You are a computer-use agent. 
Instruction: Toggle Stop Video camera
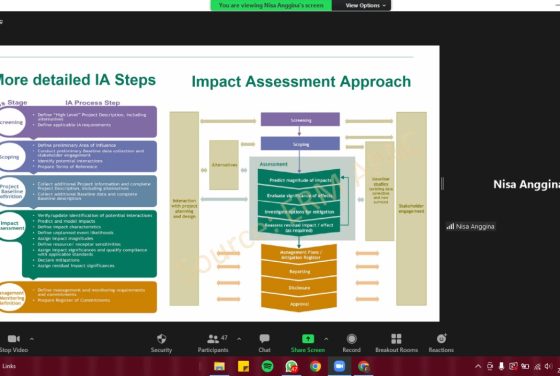[x=14, y=343]
